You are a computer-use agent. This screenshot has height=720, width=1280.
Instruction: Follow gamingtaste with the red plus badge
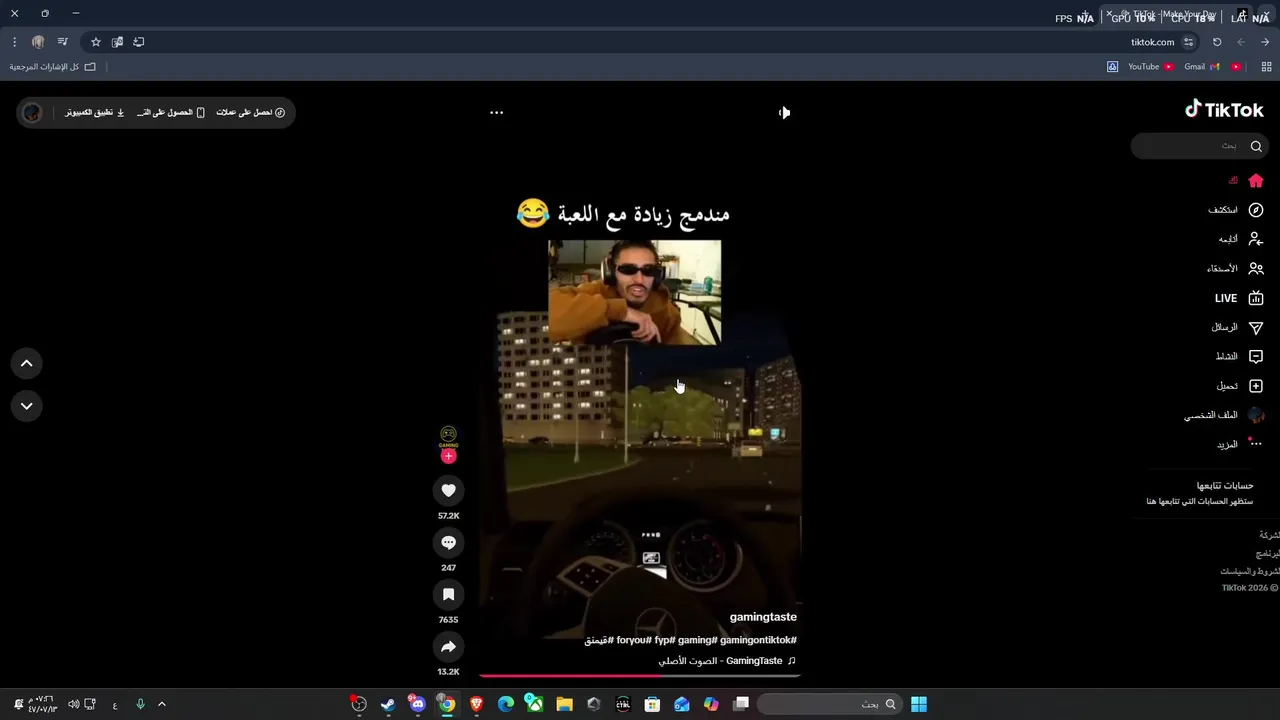(x=448, y=456)
